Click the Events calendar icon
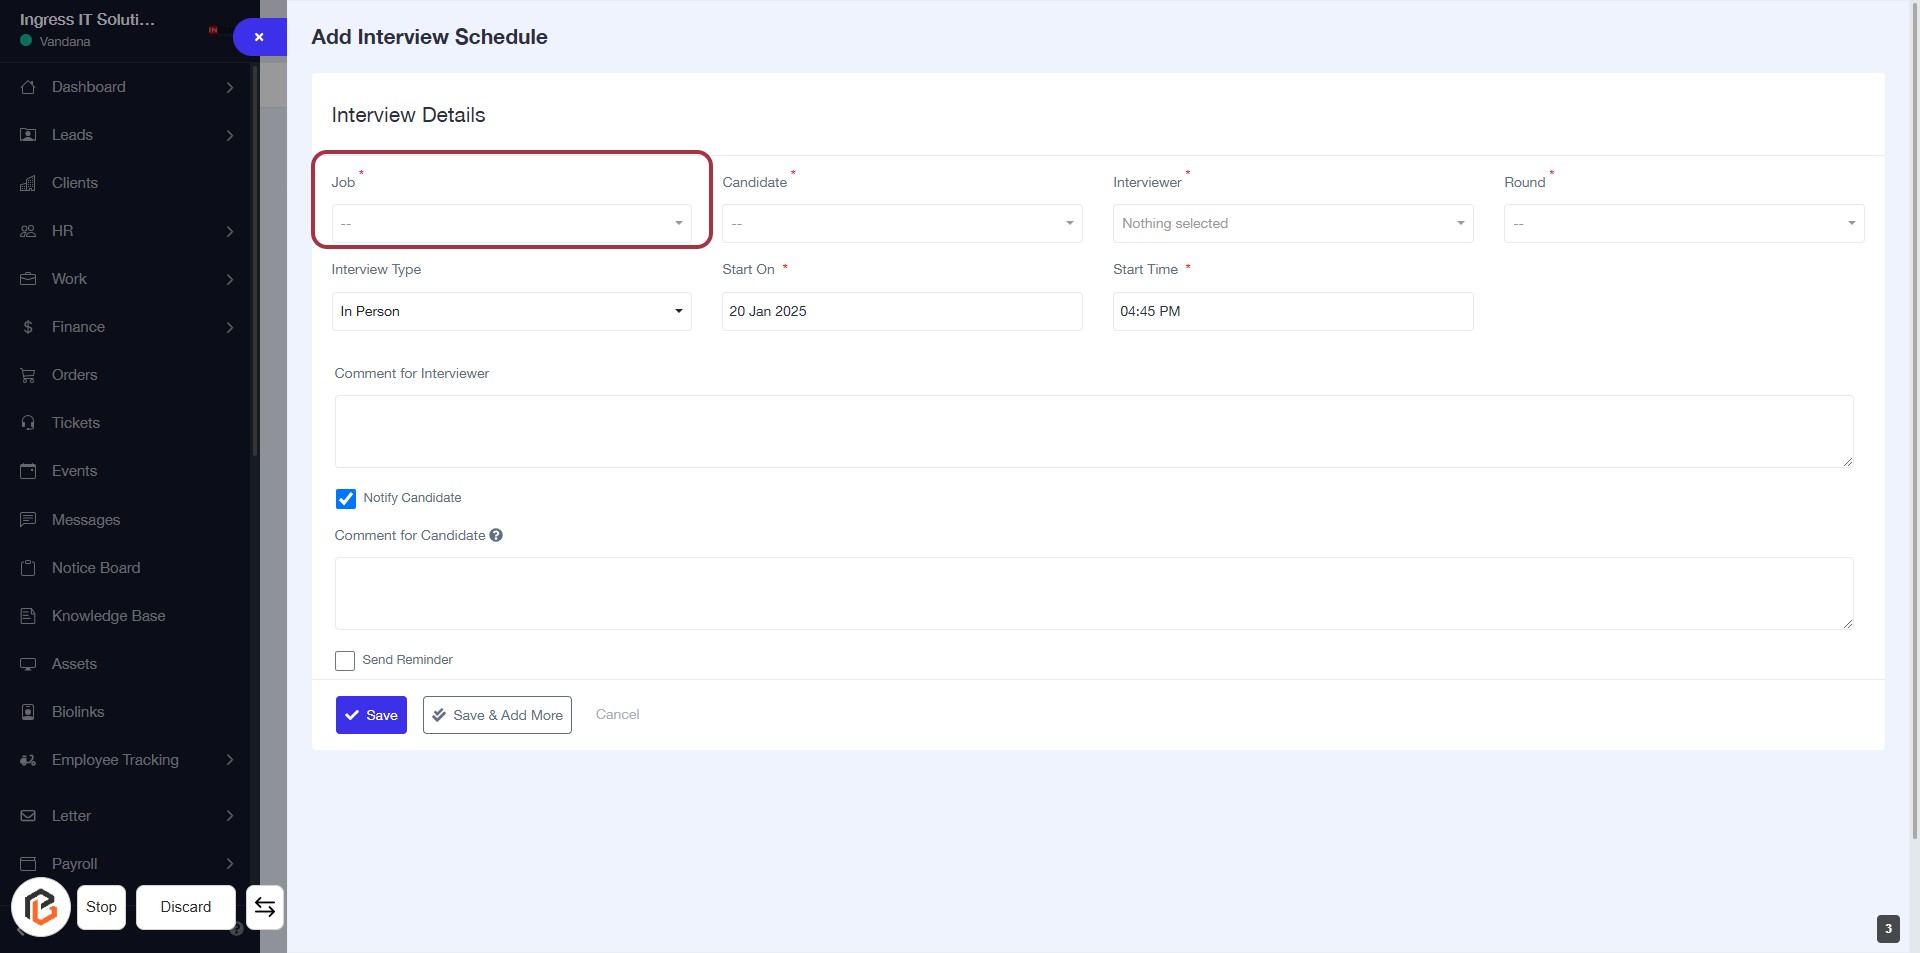The image size is (1920, 953). tap(28, 471)
